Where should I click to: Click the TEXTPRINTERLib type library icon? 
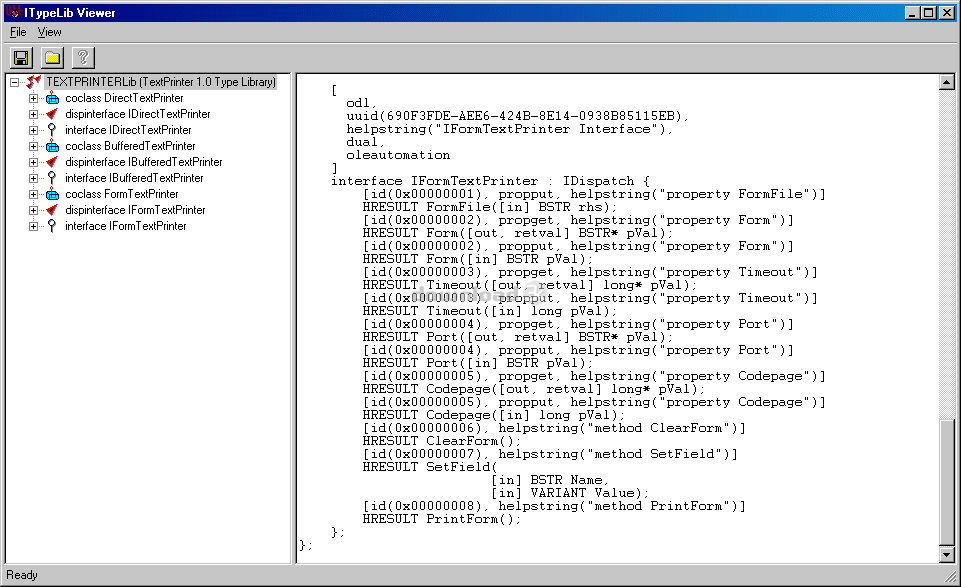[34, 81]
